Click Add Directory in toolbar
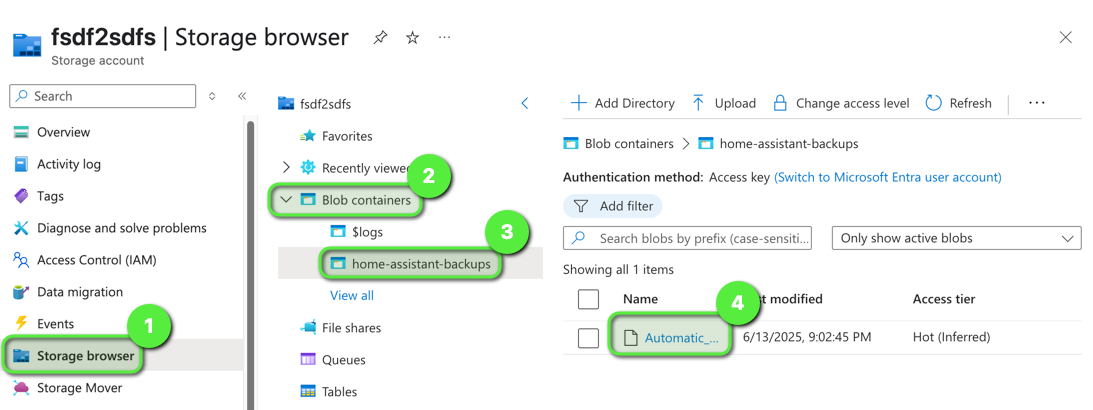Image resolution: width=1093 pixels, height=410 pixels. (622, 103)
